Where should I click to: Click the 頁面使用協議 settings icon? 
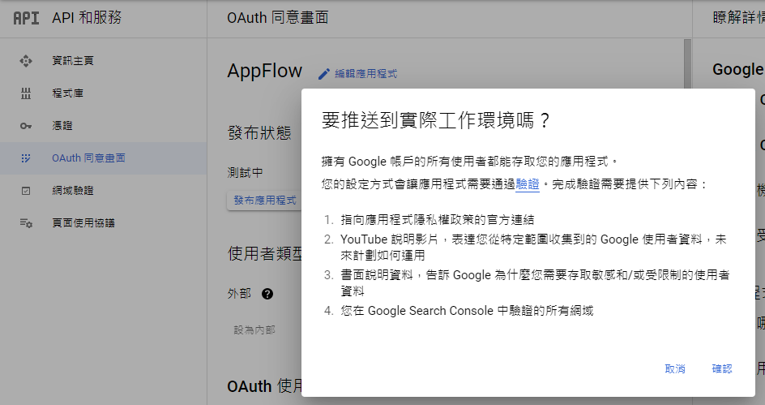coord(26,223)
